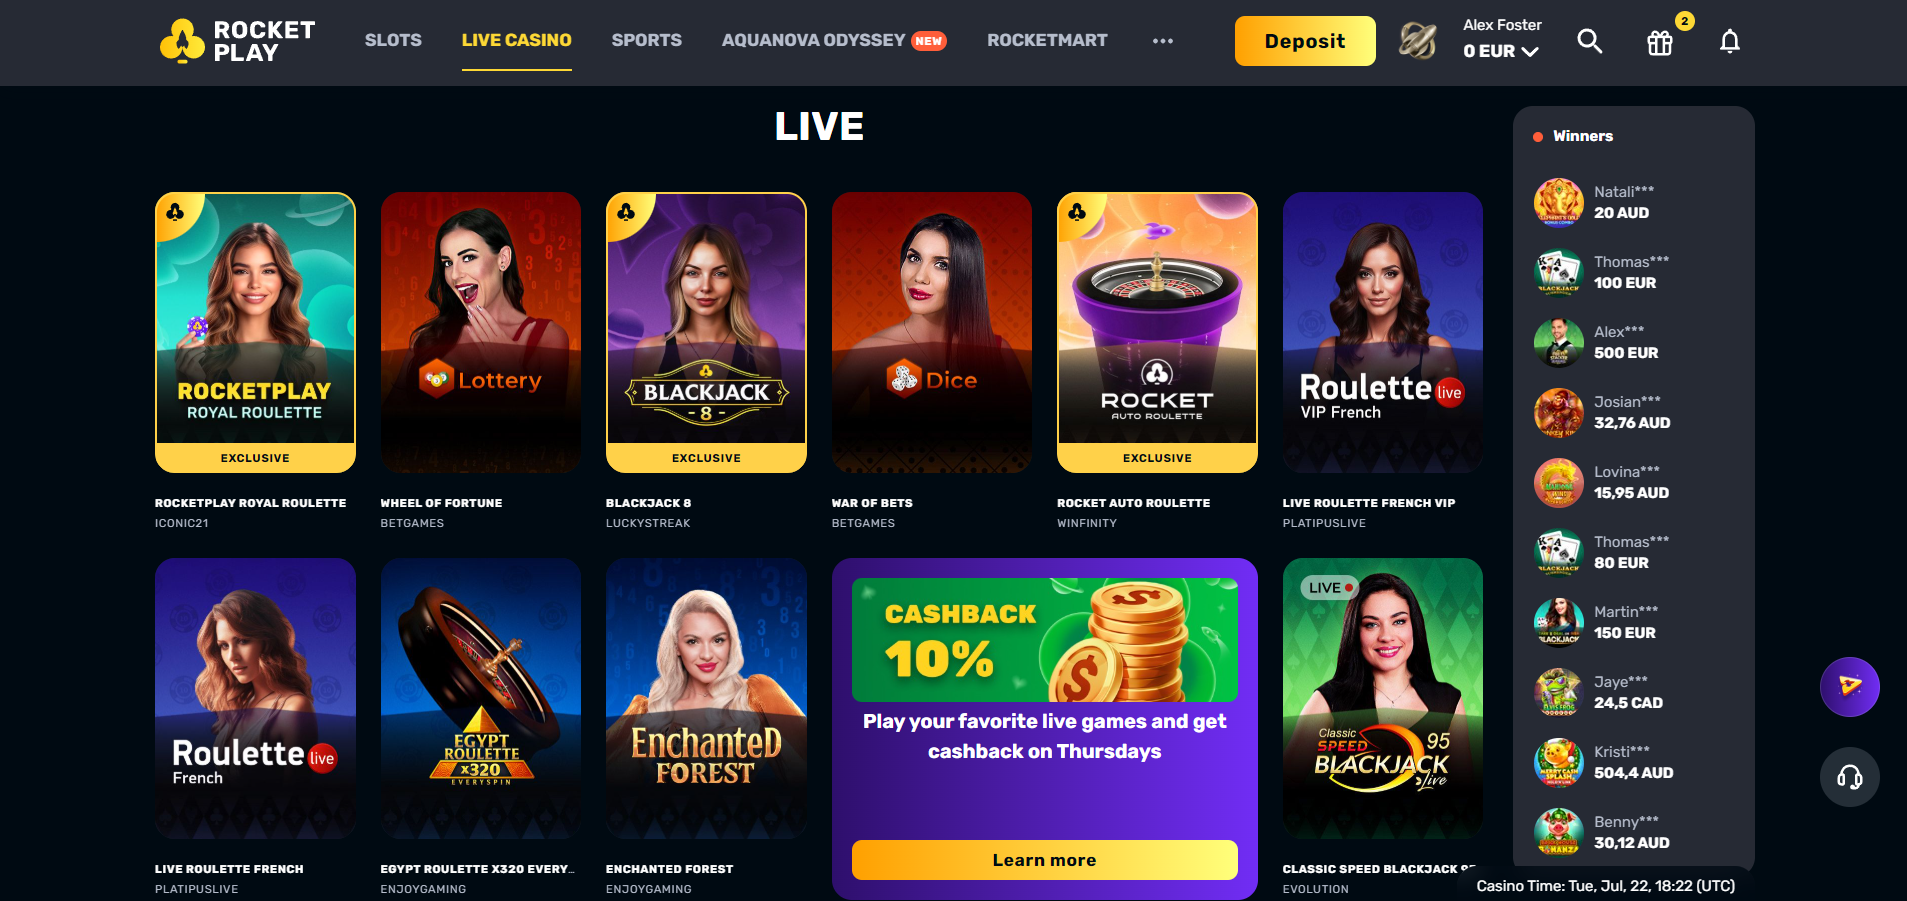This screenshot has height=901, width=1907.
Task: Open Blackjack 8 game thumbnail
Action: (x=706, y=332)
